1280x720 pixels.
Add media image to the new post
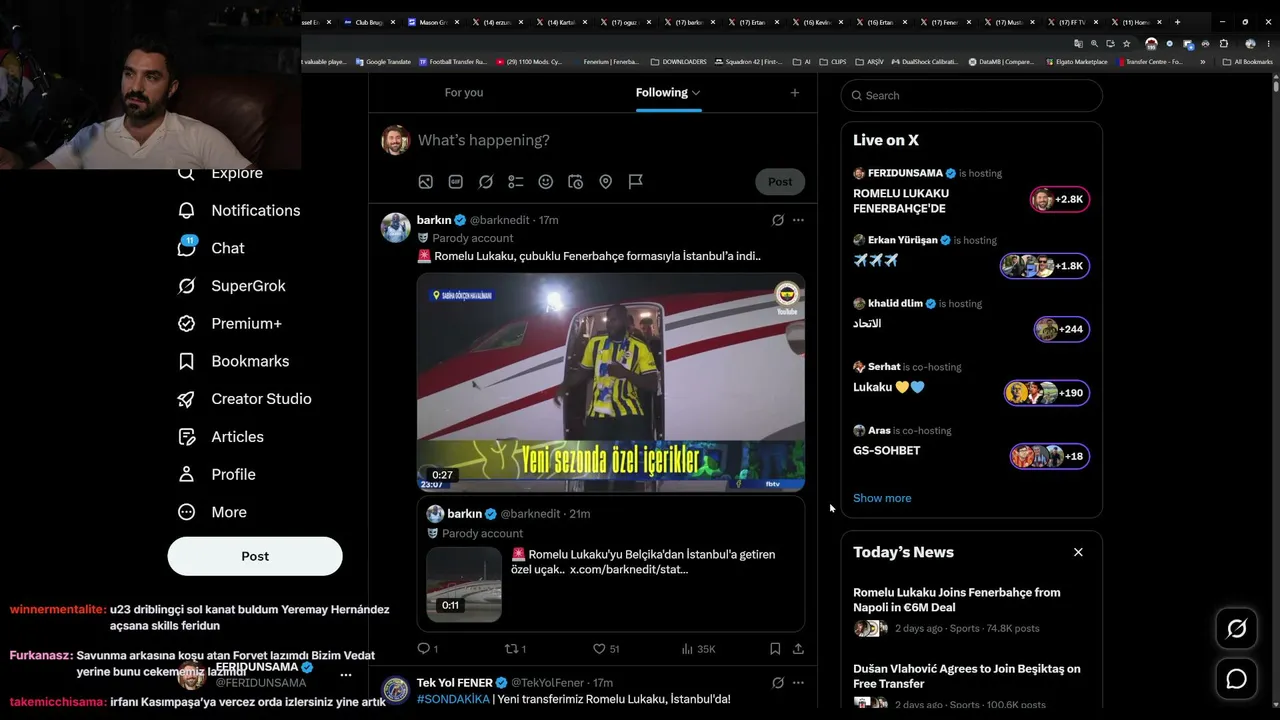426,182
